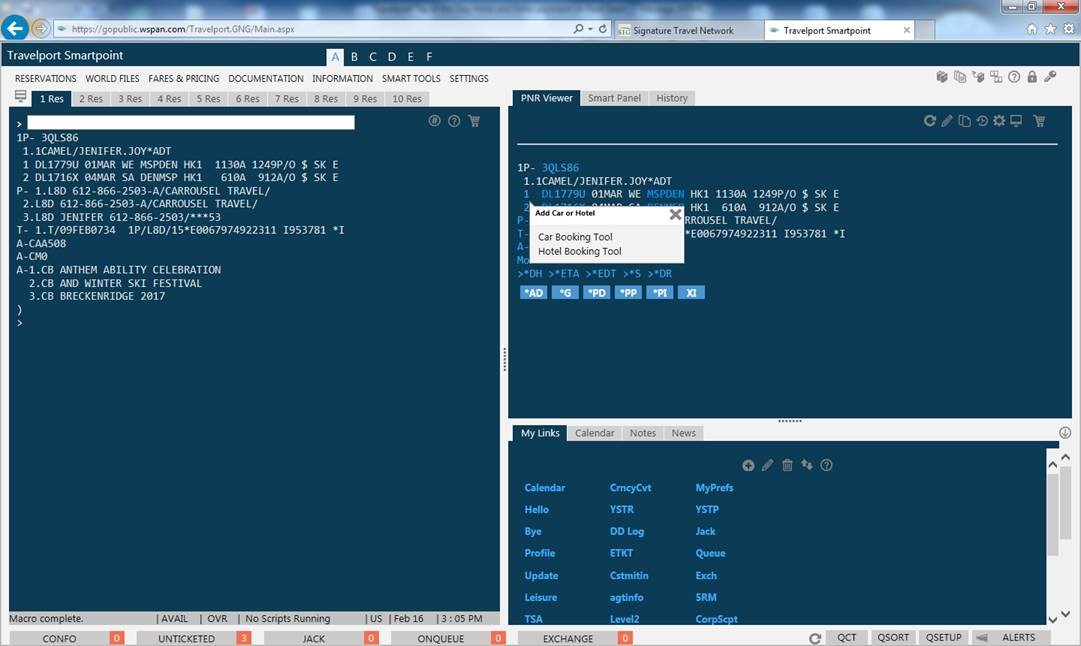Click the pencil edit icon in My Links
Image resolution: width=1081 pixels, height=646 pixels.
pos(767,465)
